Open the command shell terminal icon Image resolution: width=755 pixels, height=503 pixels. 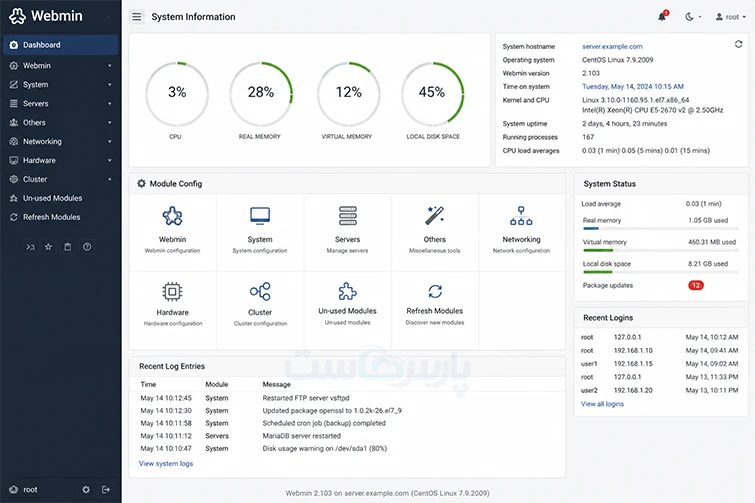[30, 247]
